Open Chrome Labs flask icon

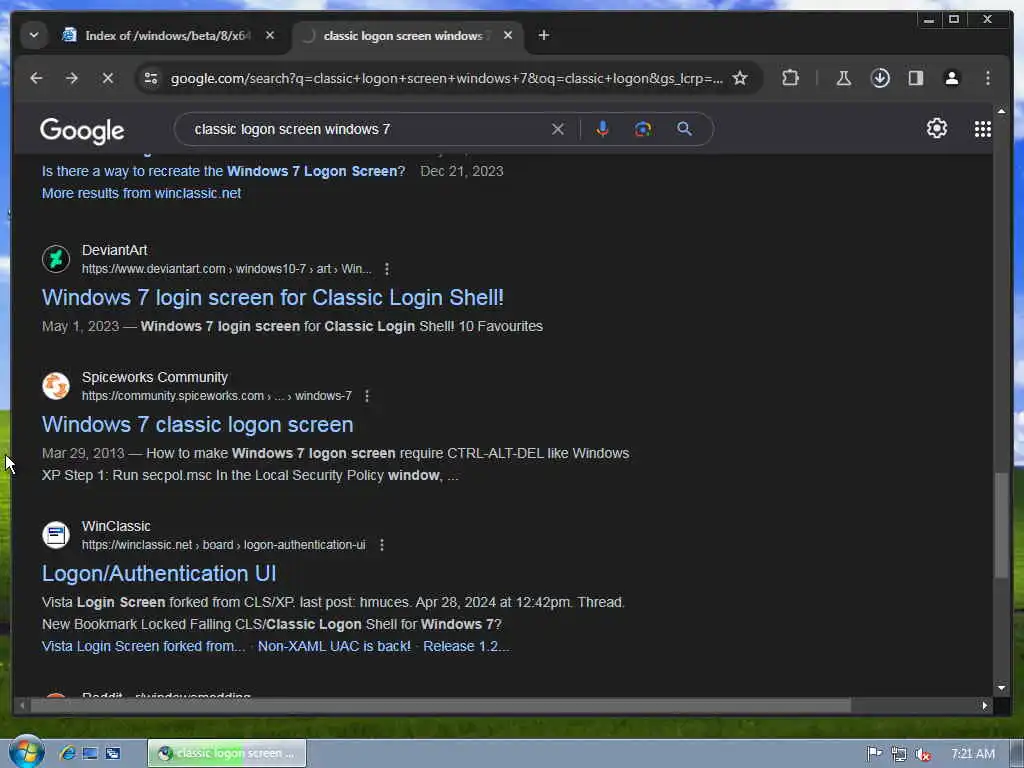pyautogui.click(x=844, y=78)
